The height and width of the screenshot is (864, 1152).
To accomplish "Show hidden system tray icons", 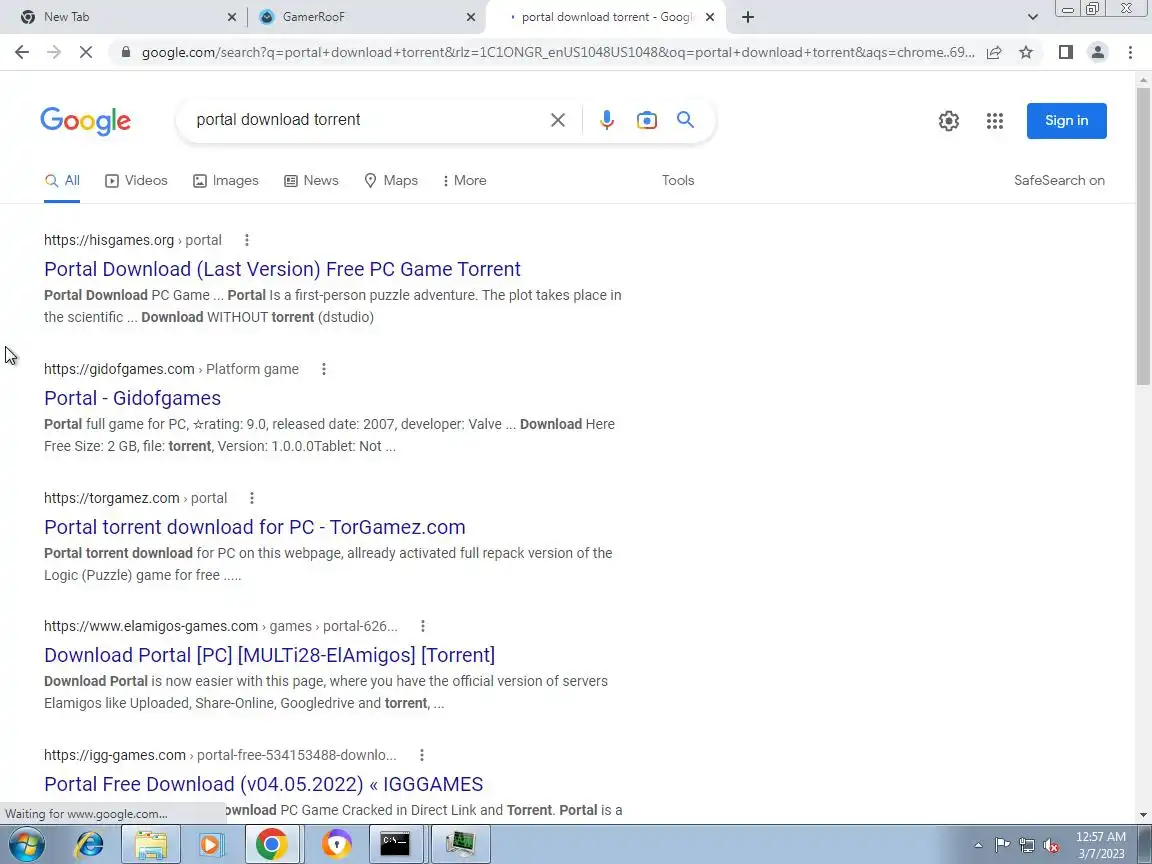I will [x=978, y=846].
